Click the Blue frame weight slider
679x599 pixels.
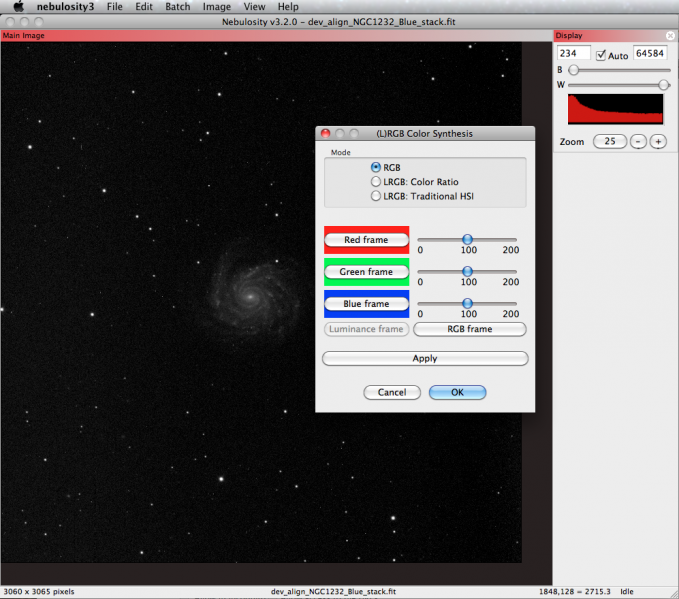pos(467,303)
